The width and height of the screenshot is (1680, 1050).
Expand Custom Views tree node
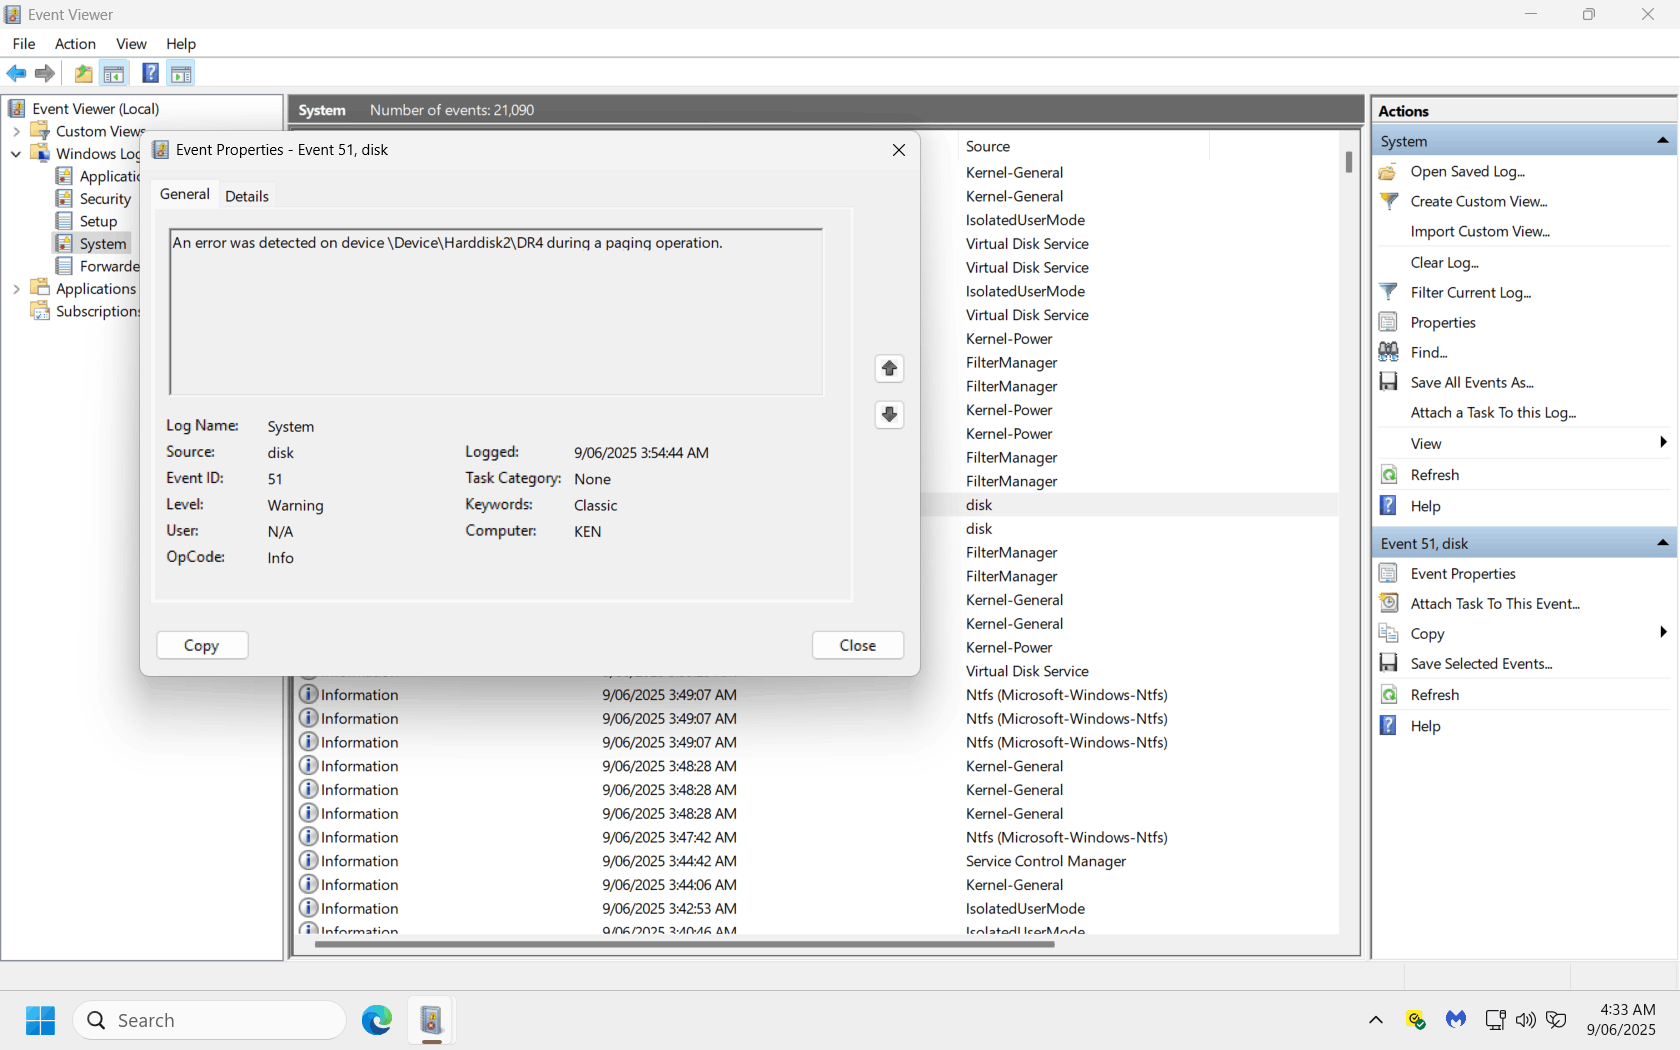(16, 131)
